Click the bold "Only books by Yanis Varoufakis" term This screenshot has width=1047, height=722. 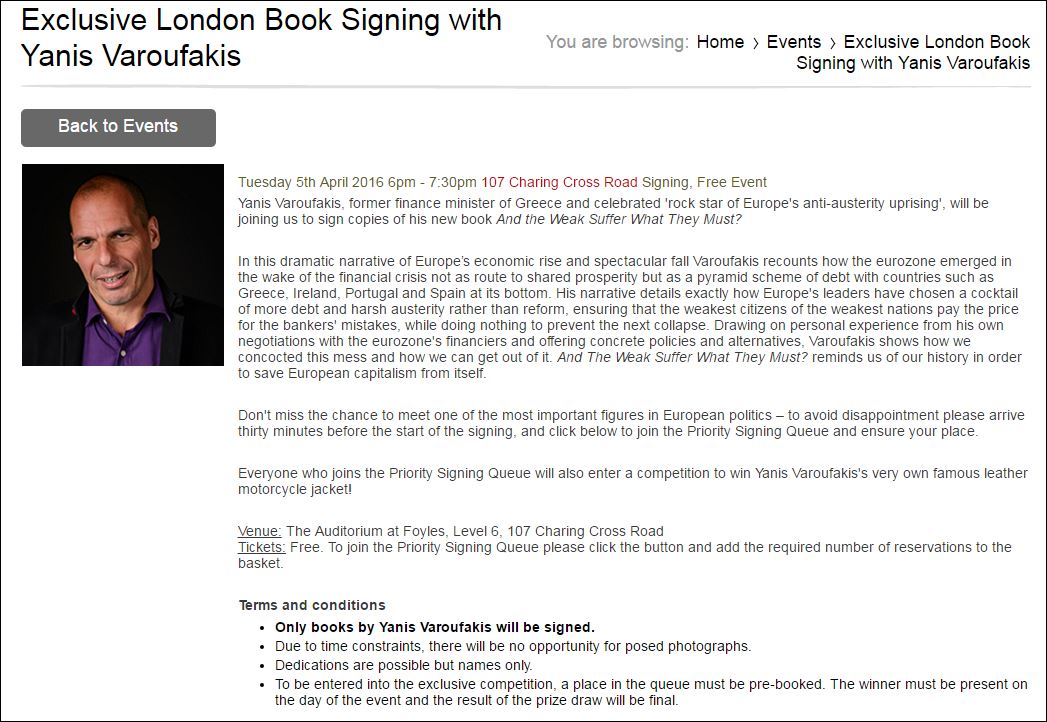tap(435, 627)
